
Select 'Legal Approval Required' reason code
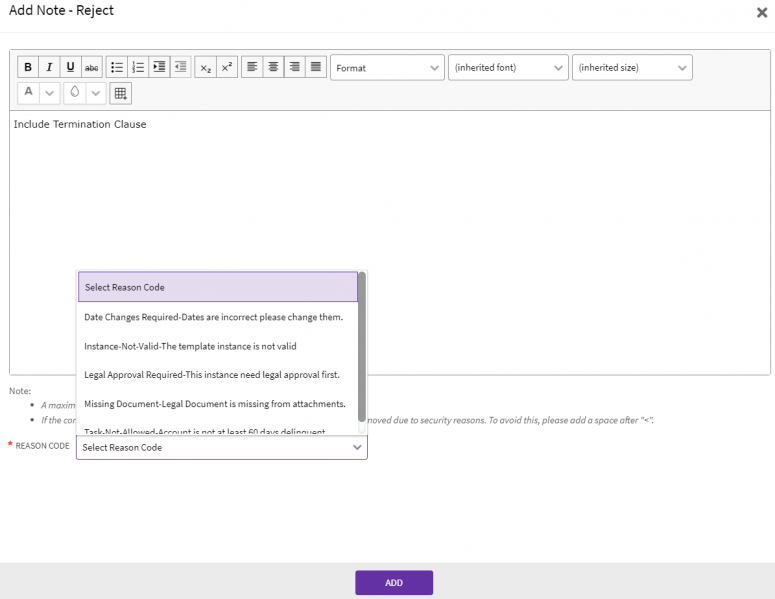(x=212, y=375)
